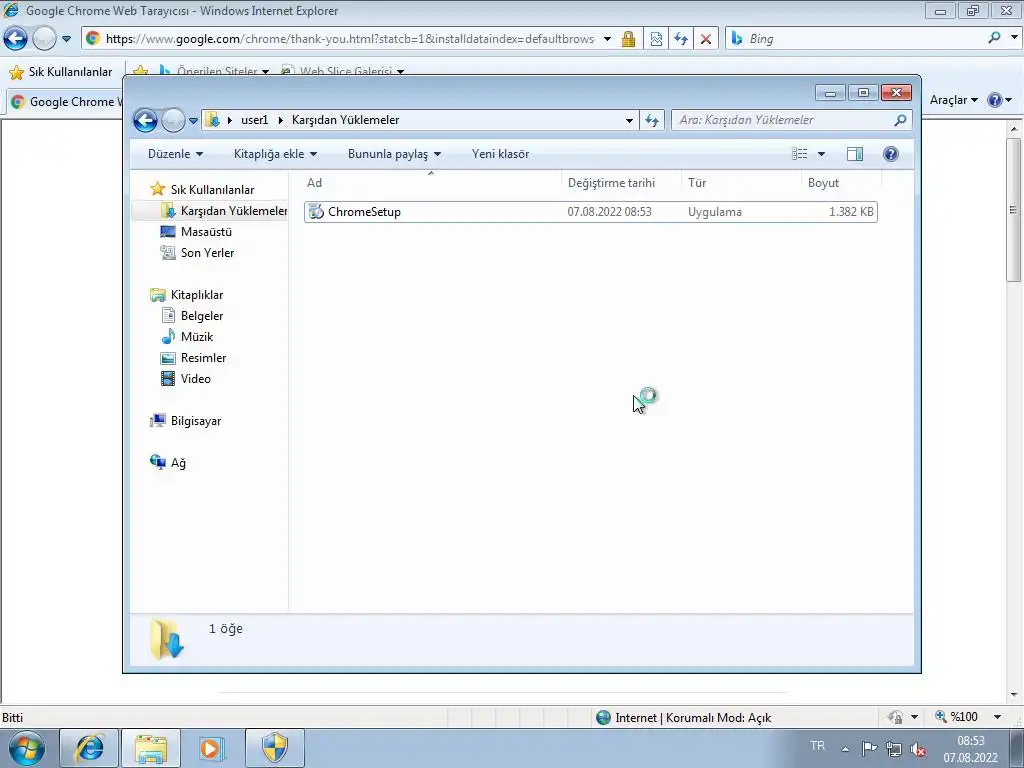The image size is (1024, 768).
Task: Click the Yeni klasör button
Action: tap(500, 154)
